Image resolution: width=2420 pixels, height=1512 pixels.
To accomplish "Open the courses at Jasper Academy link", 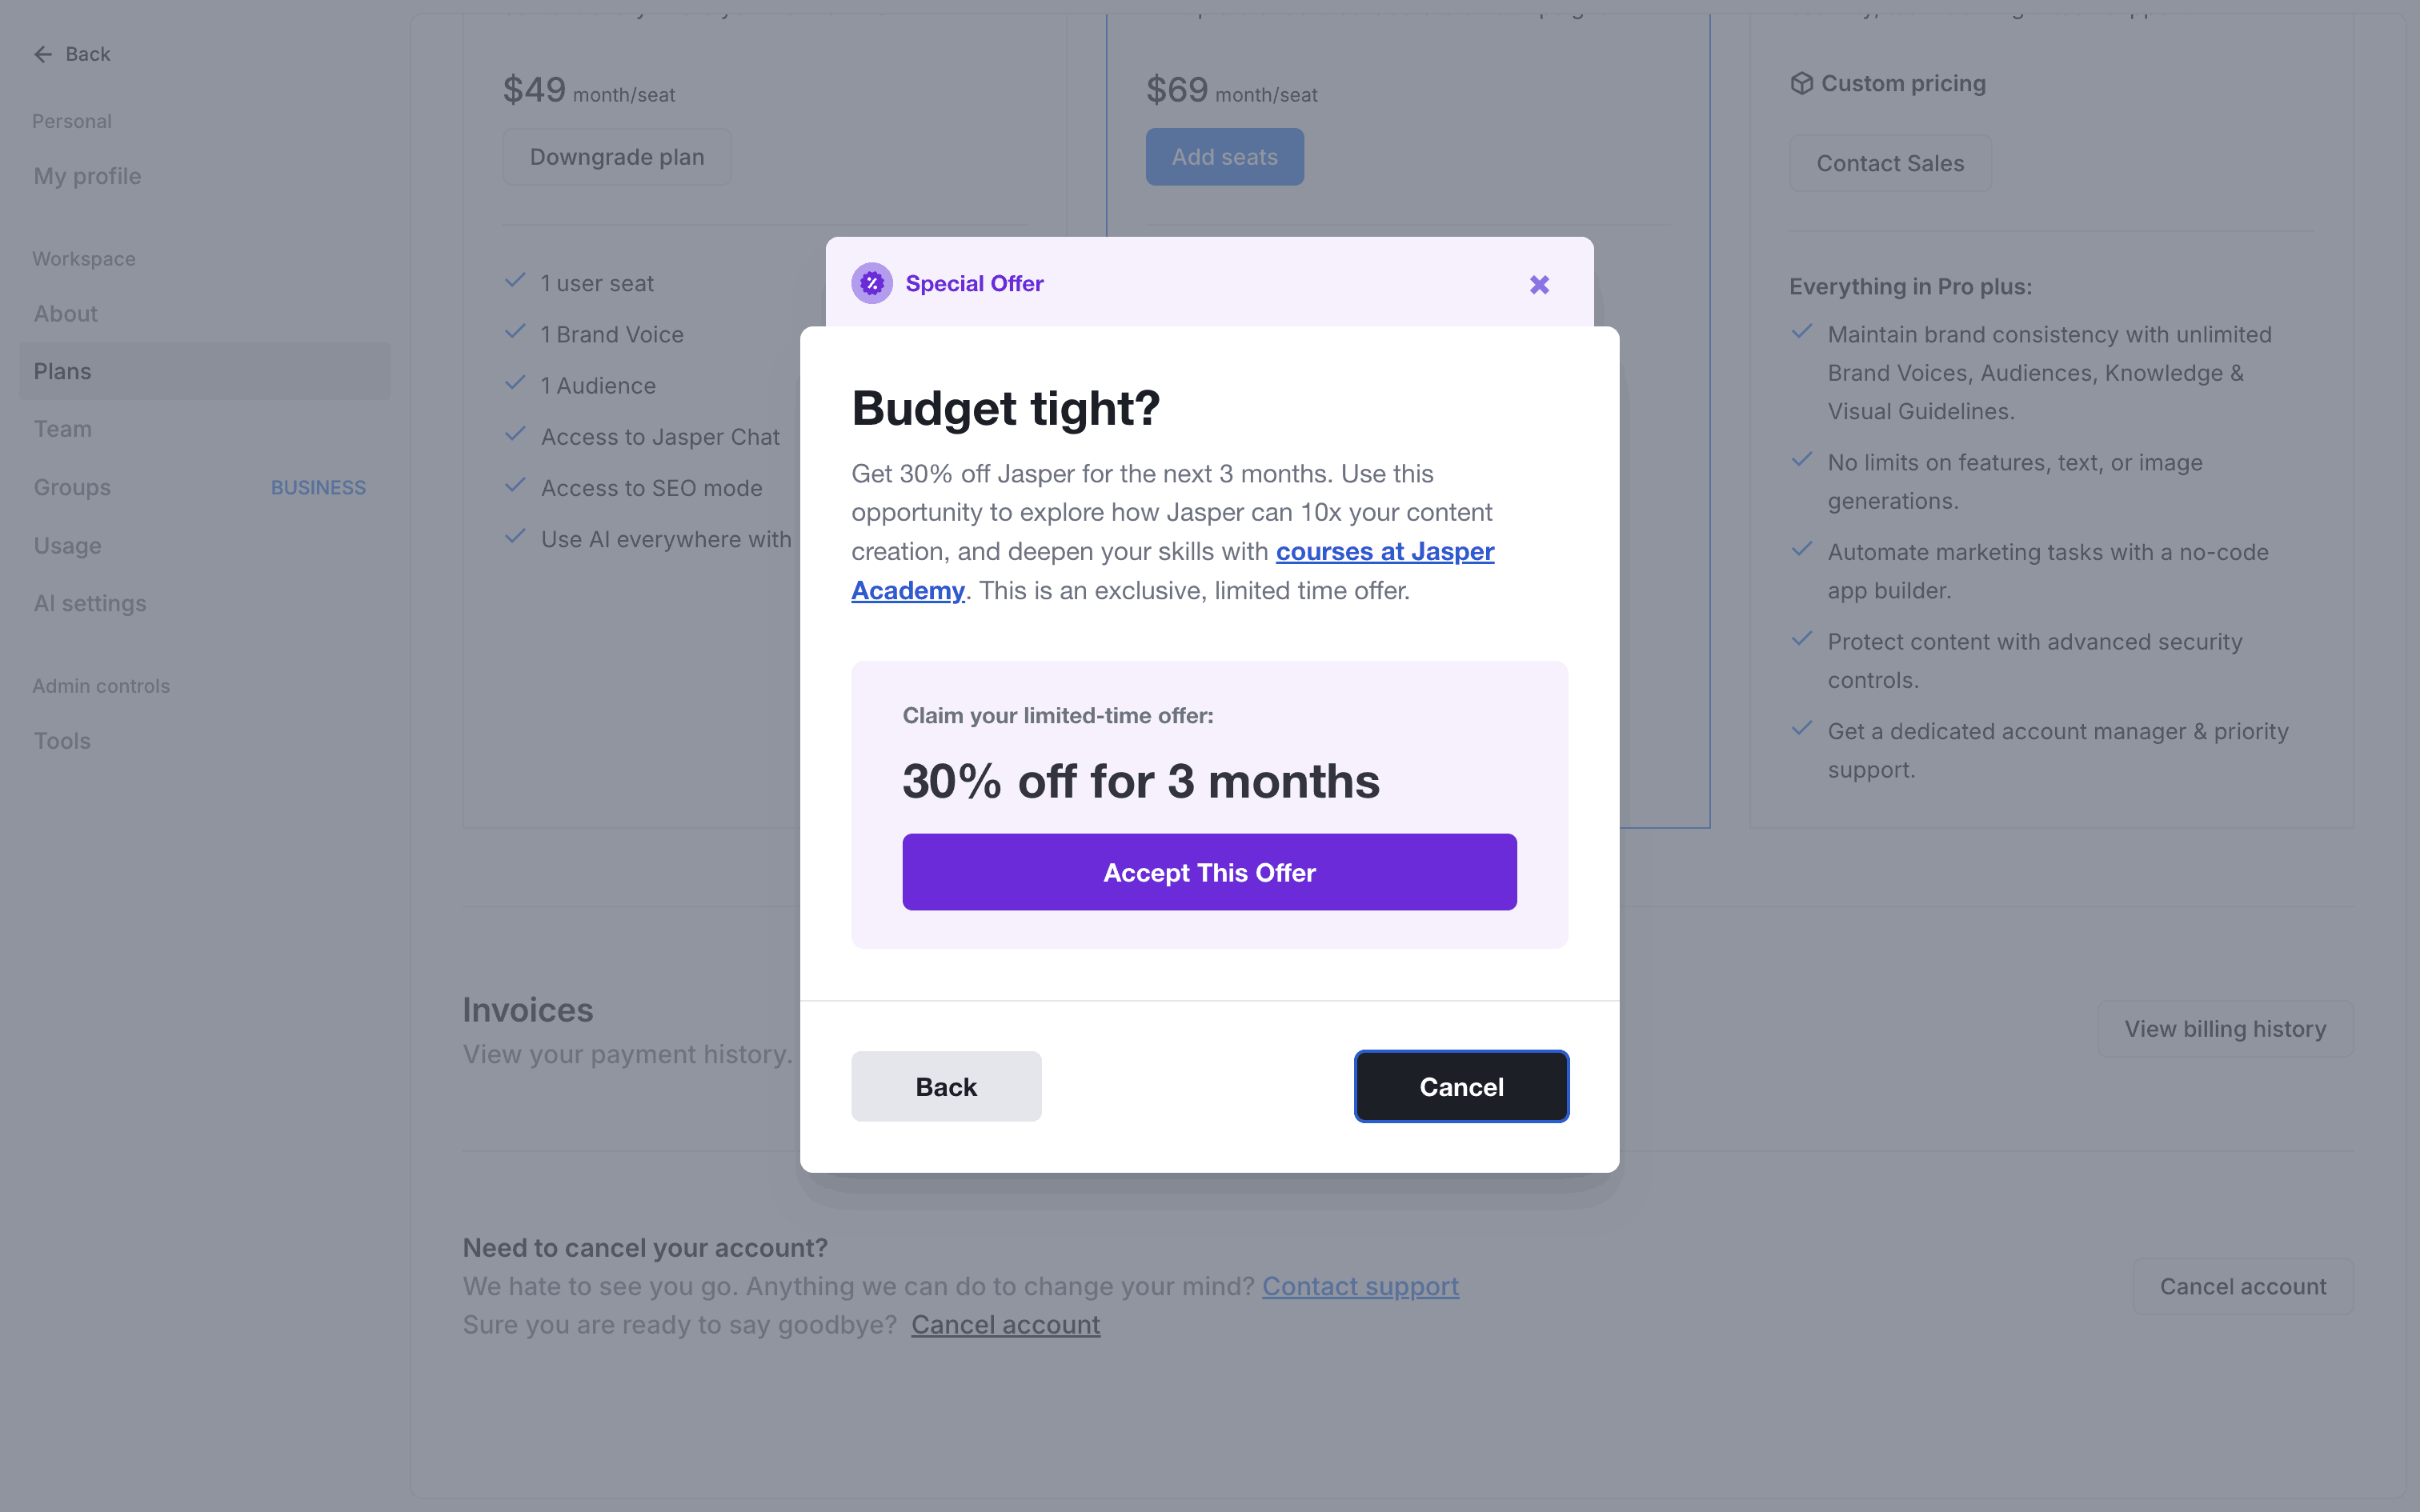I will 1384,552.
